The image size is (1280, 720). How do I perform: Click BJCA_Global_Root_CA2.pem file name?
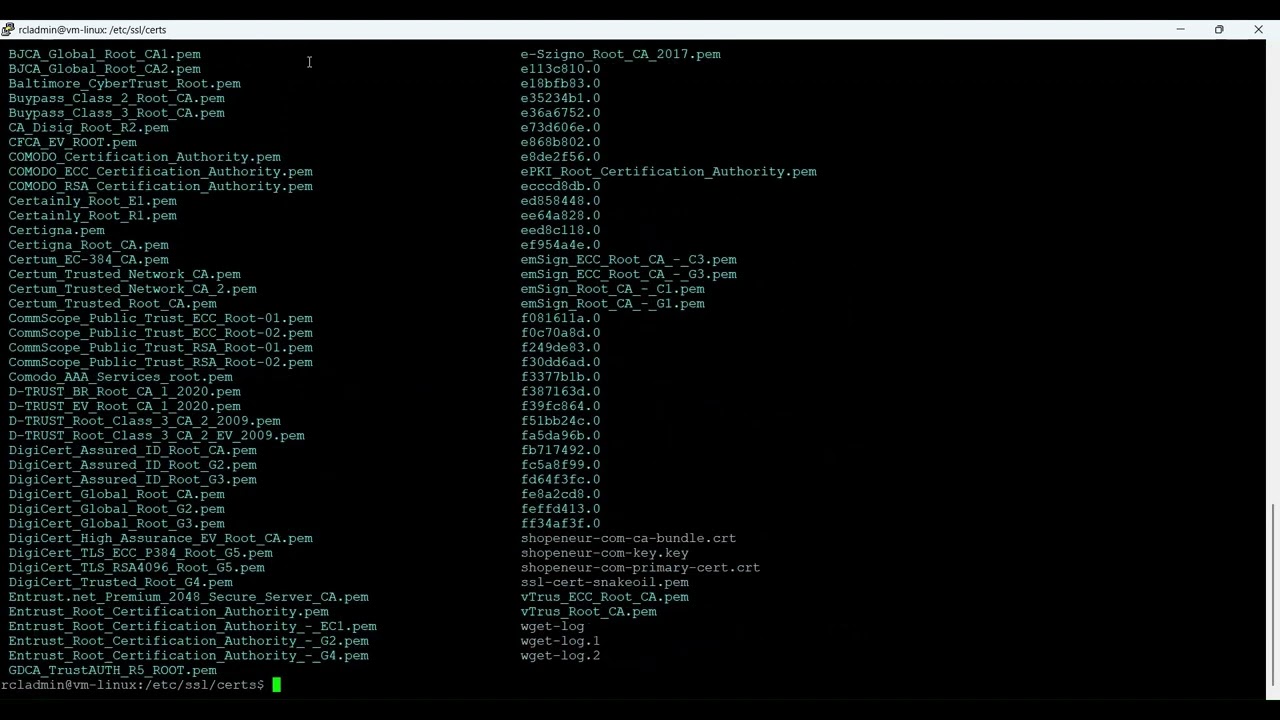click(x=105, y=69)
